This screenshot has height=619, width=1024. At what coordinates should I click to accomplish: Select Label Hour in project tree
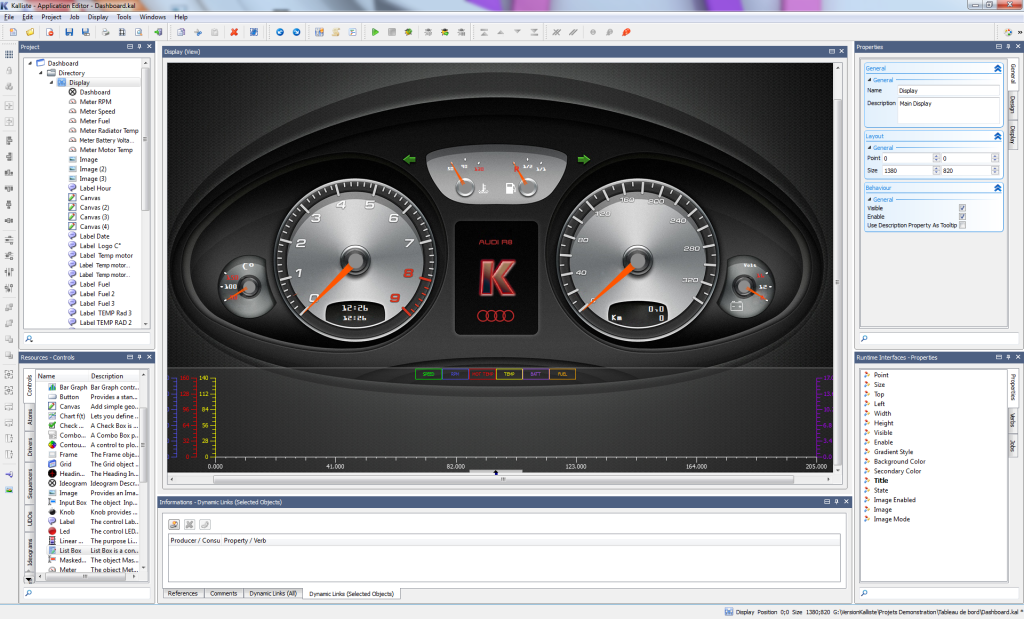[95, 188]
